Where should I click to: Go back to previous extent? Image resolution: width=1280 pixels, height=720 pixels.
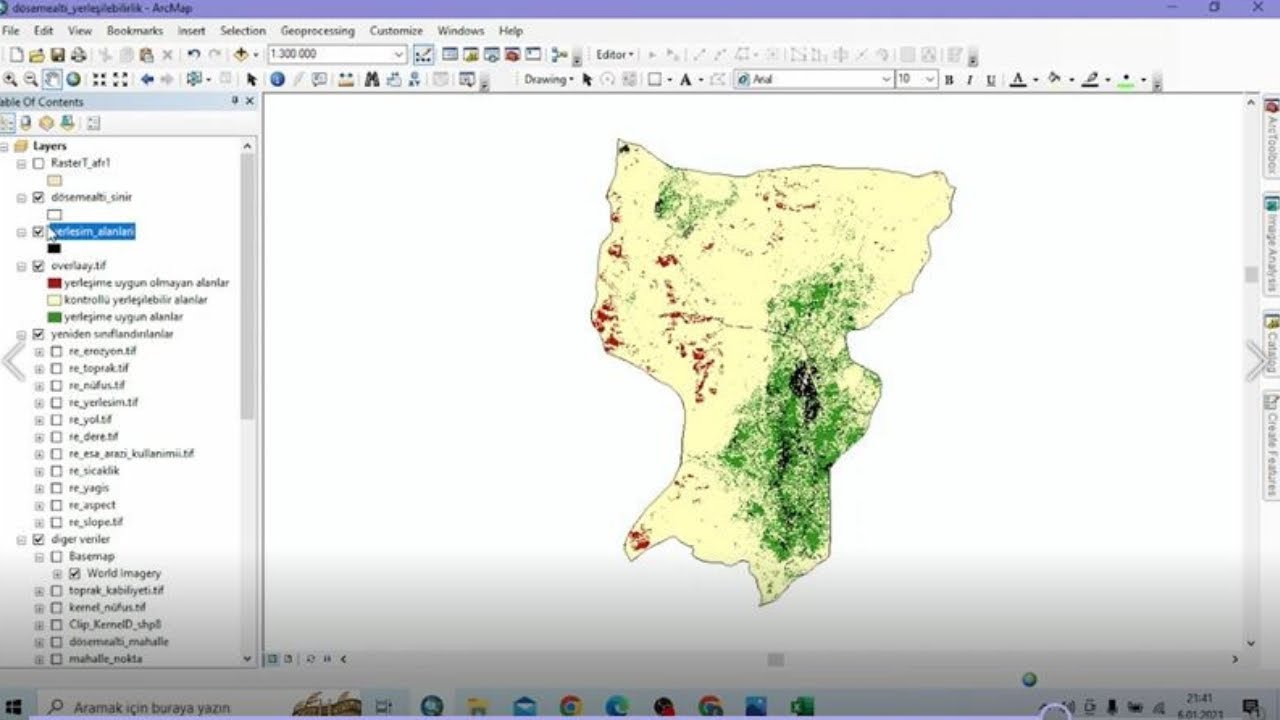coord(147,80)
